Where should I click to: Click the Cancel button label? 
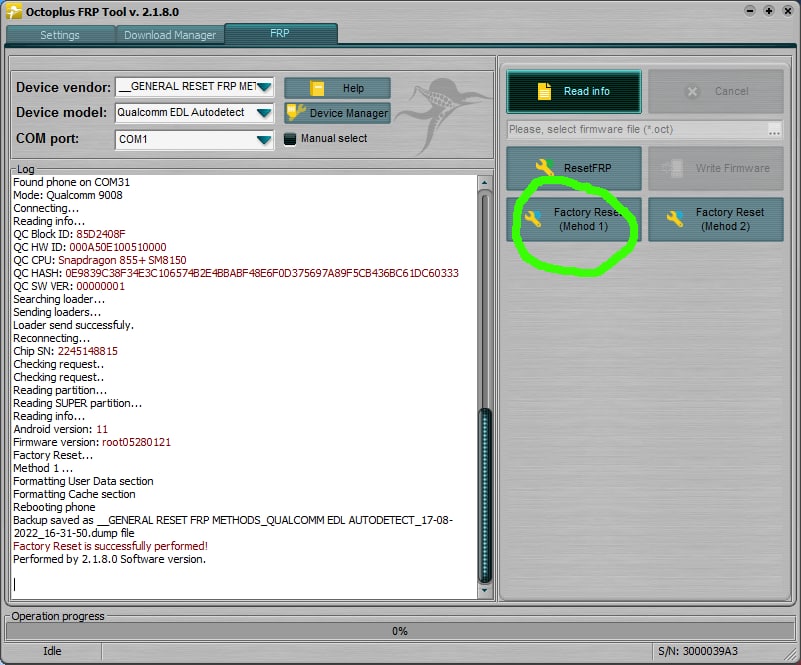point(732,91)
